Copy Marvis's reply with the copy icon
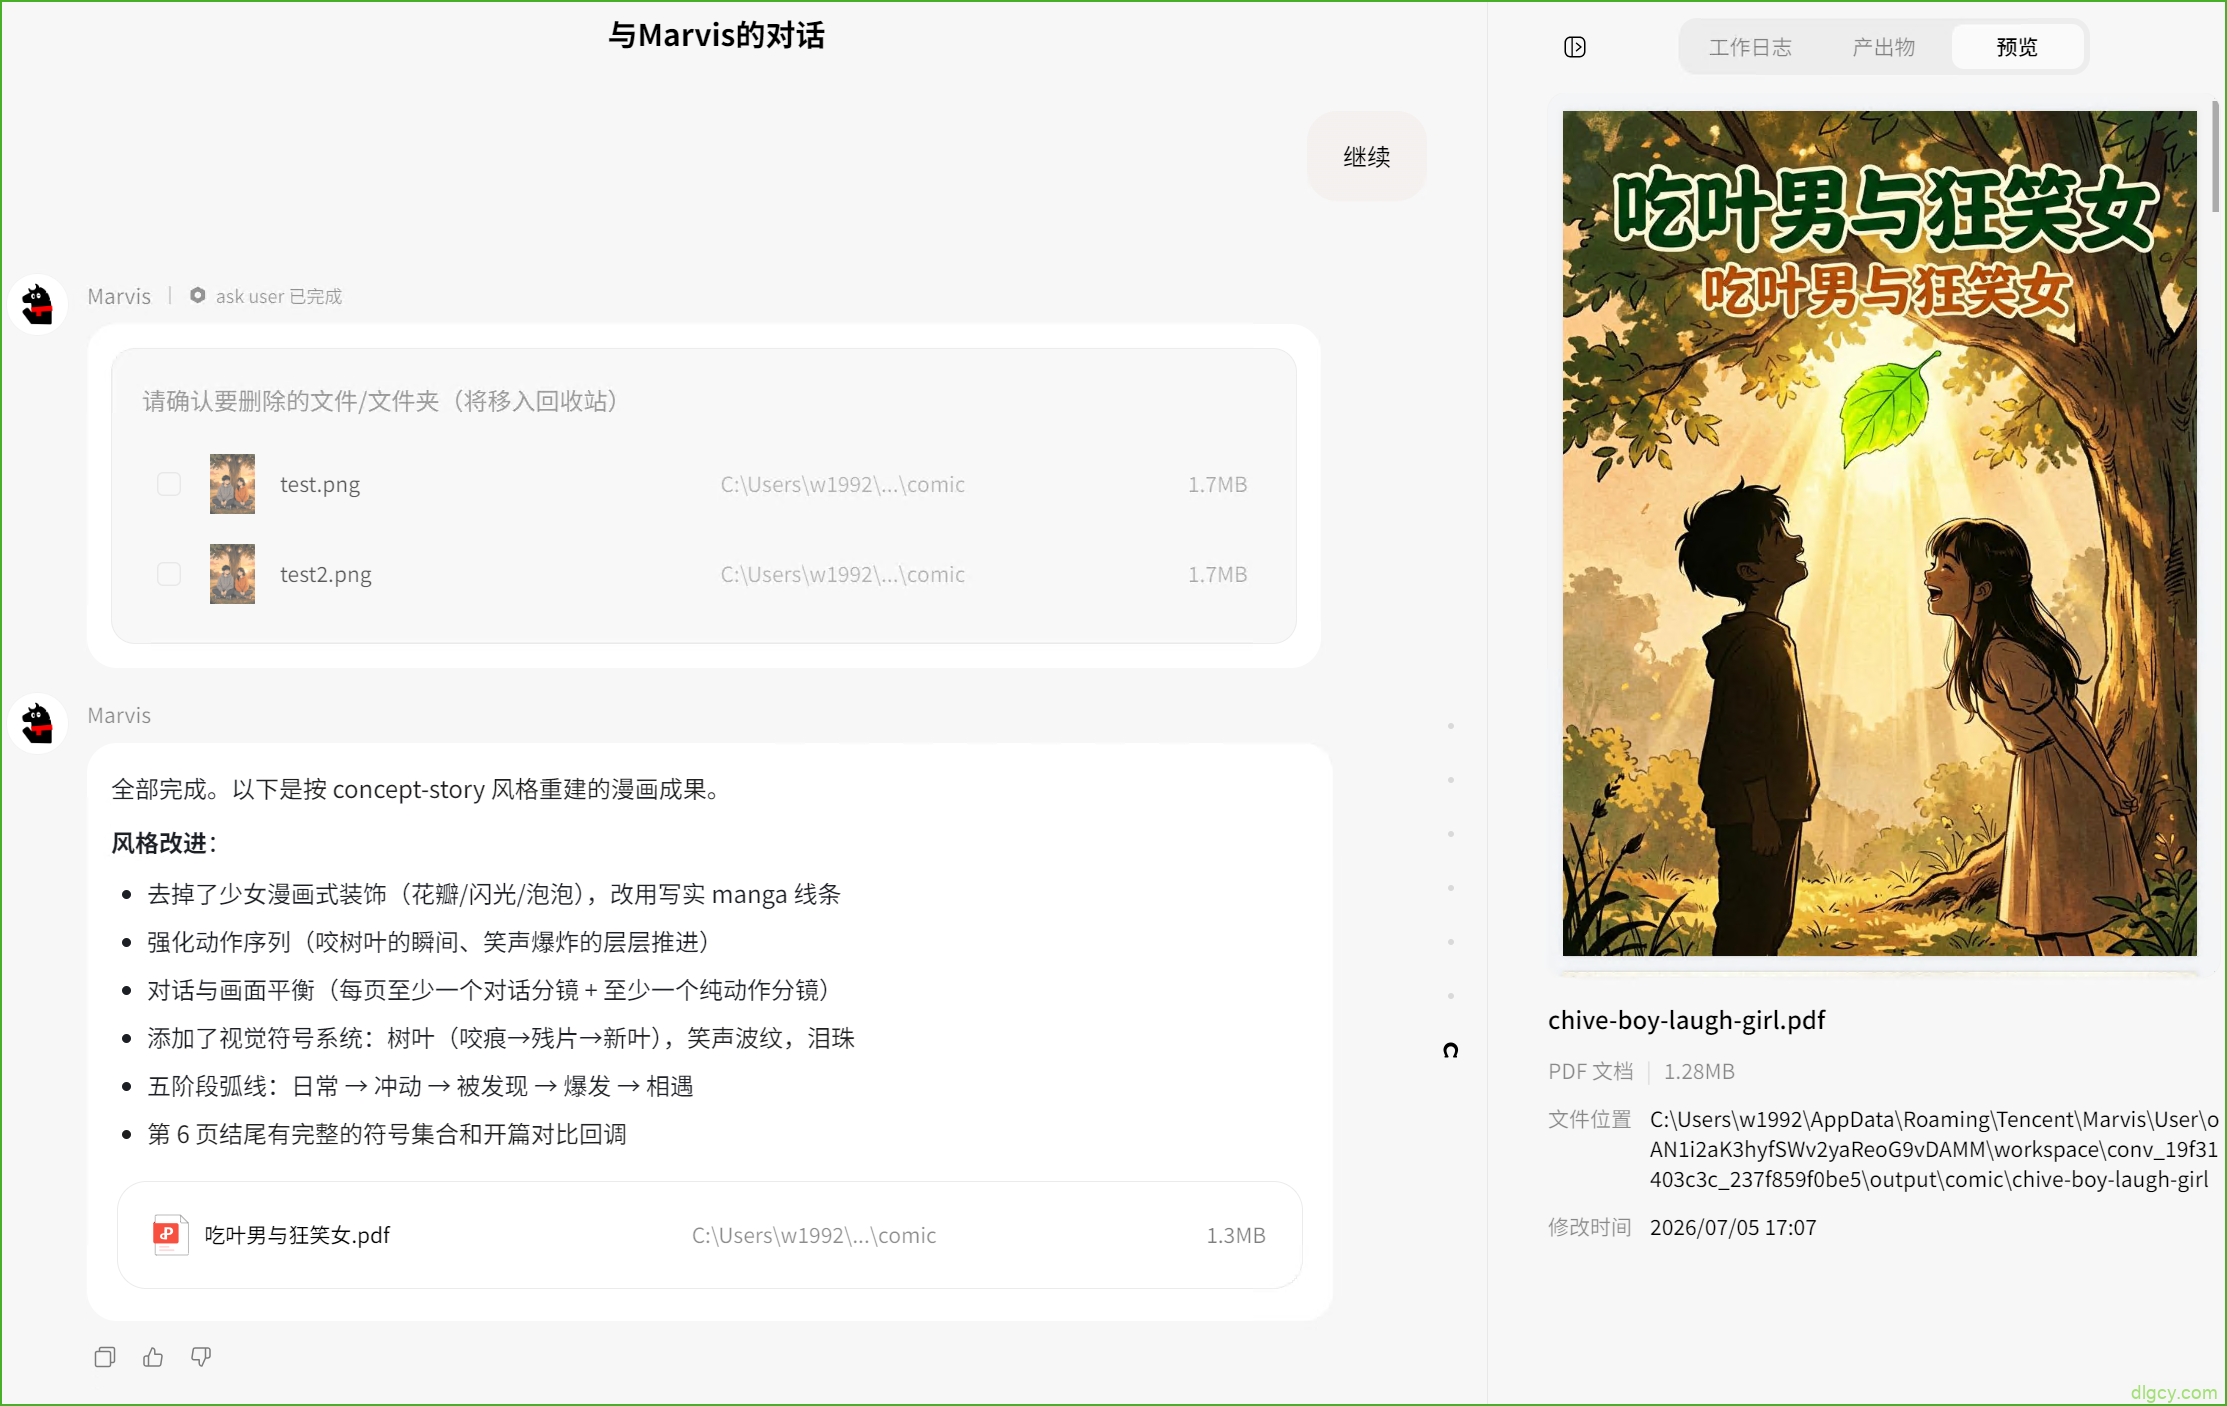The width and height of the screenshot is (2227, 1406). click(105, 1357)
